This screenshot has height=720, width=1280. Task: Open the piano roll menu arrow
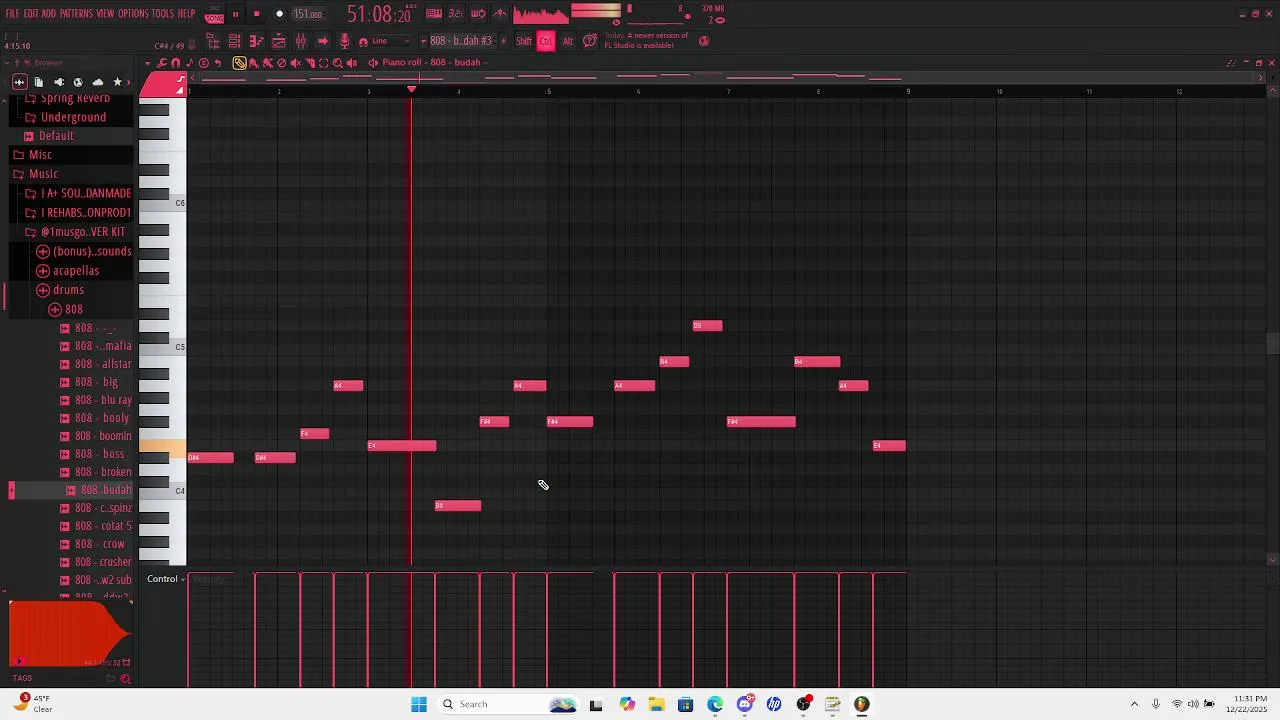pyautogui.click(x=148, y=63)
